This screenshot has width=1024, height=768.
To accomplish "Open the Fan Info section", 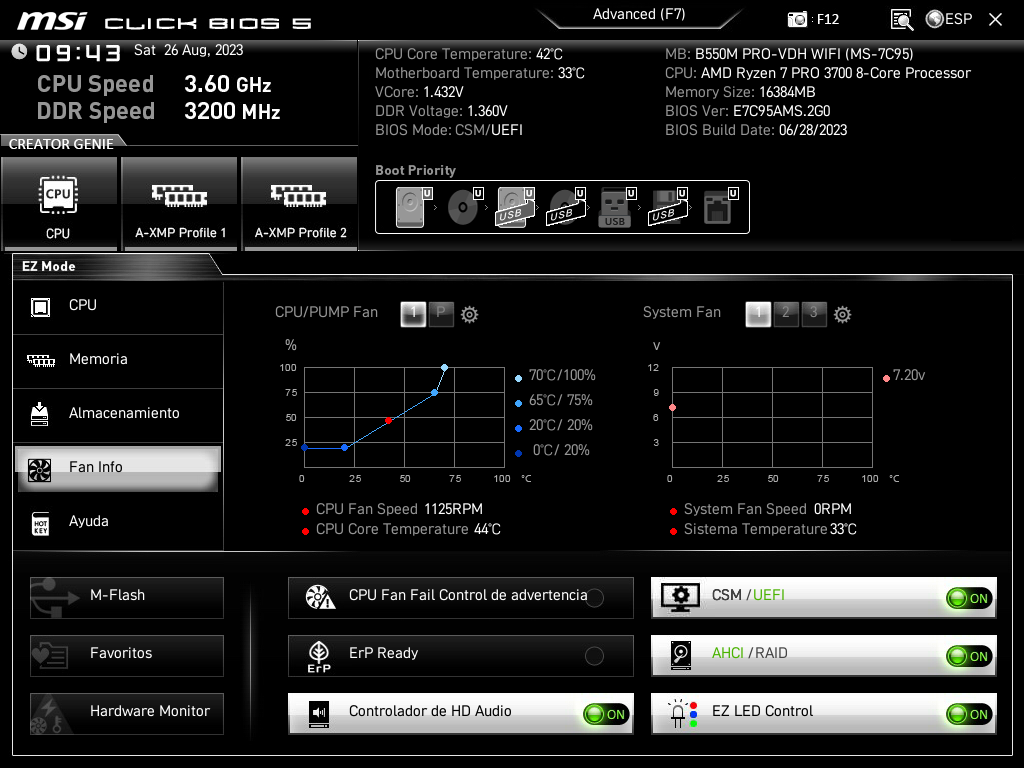I will pos(118,468).
